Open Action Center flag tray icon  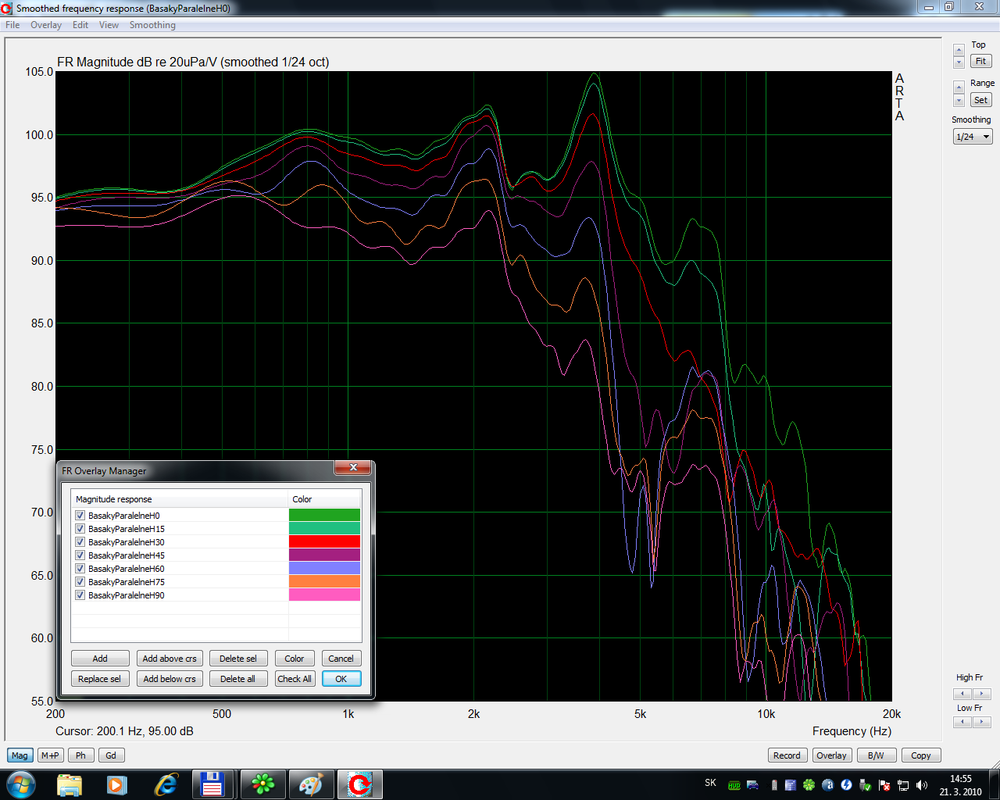[x=884, y=785]
